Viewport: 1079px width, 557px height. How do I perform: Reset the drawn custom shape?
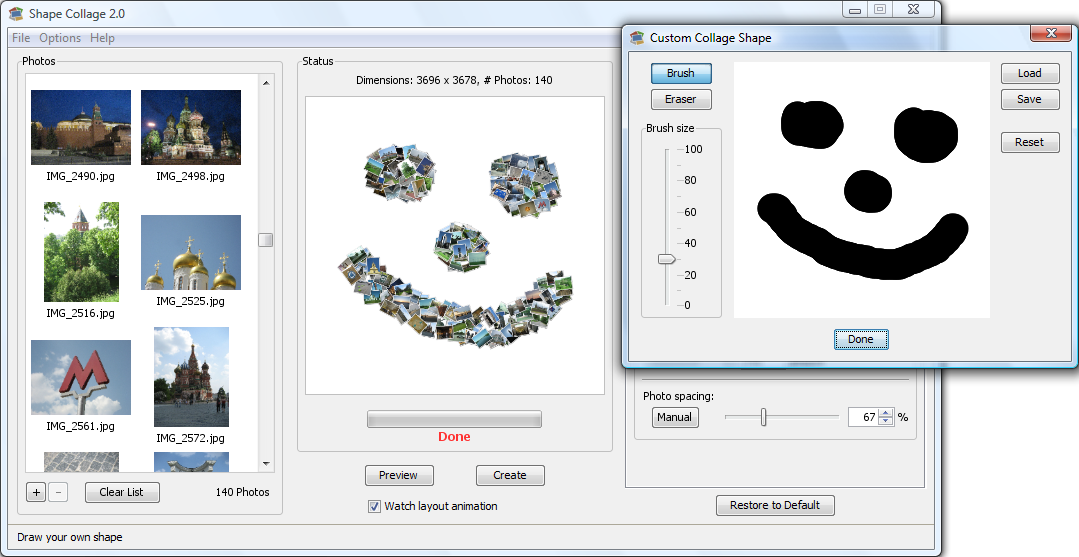[x=1029, y=142]
